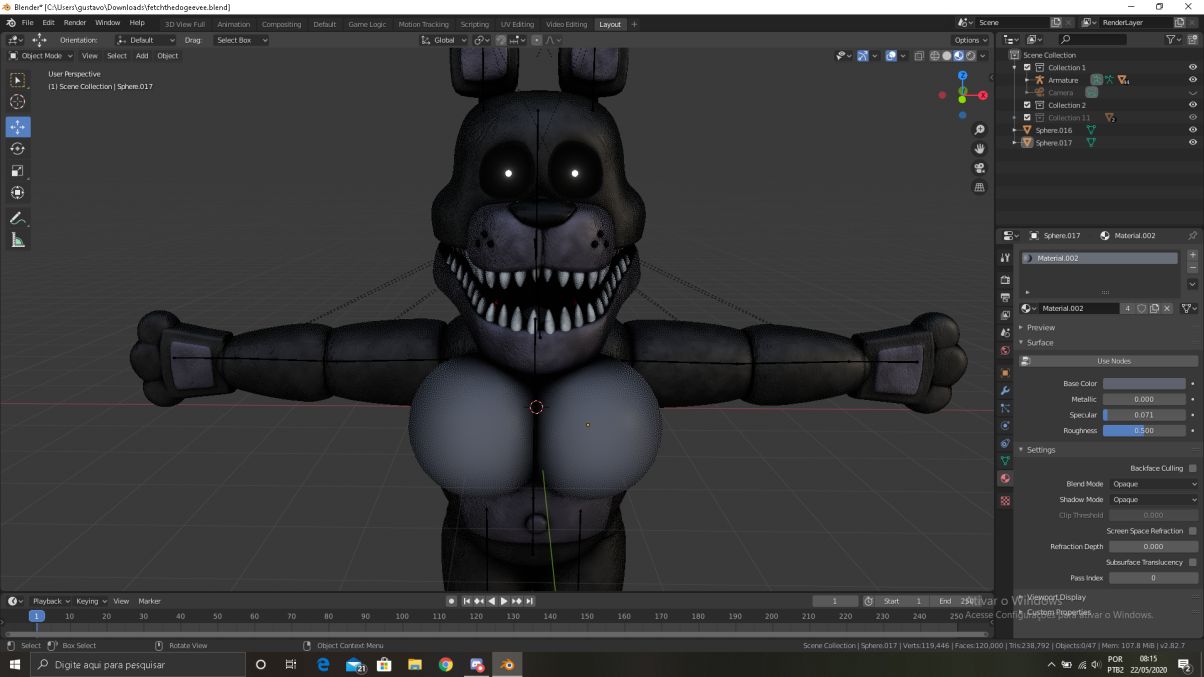This screenshot has width=1204, height=677.
Task: Click the zoom view magnifier icon in viewport
Action: [x=980, y=130]
